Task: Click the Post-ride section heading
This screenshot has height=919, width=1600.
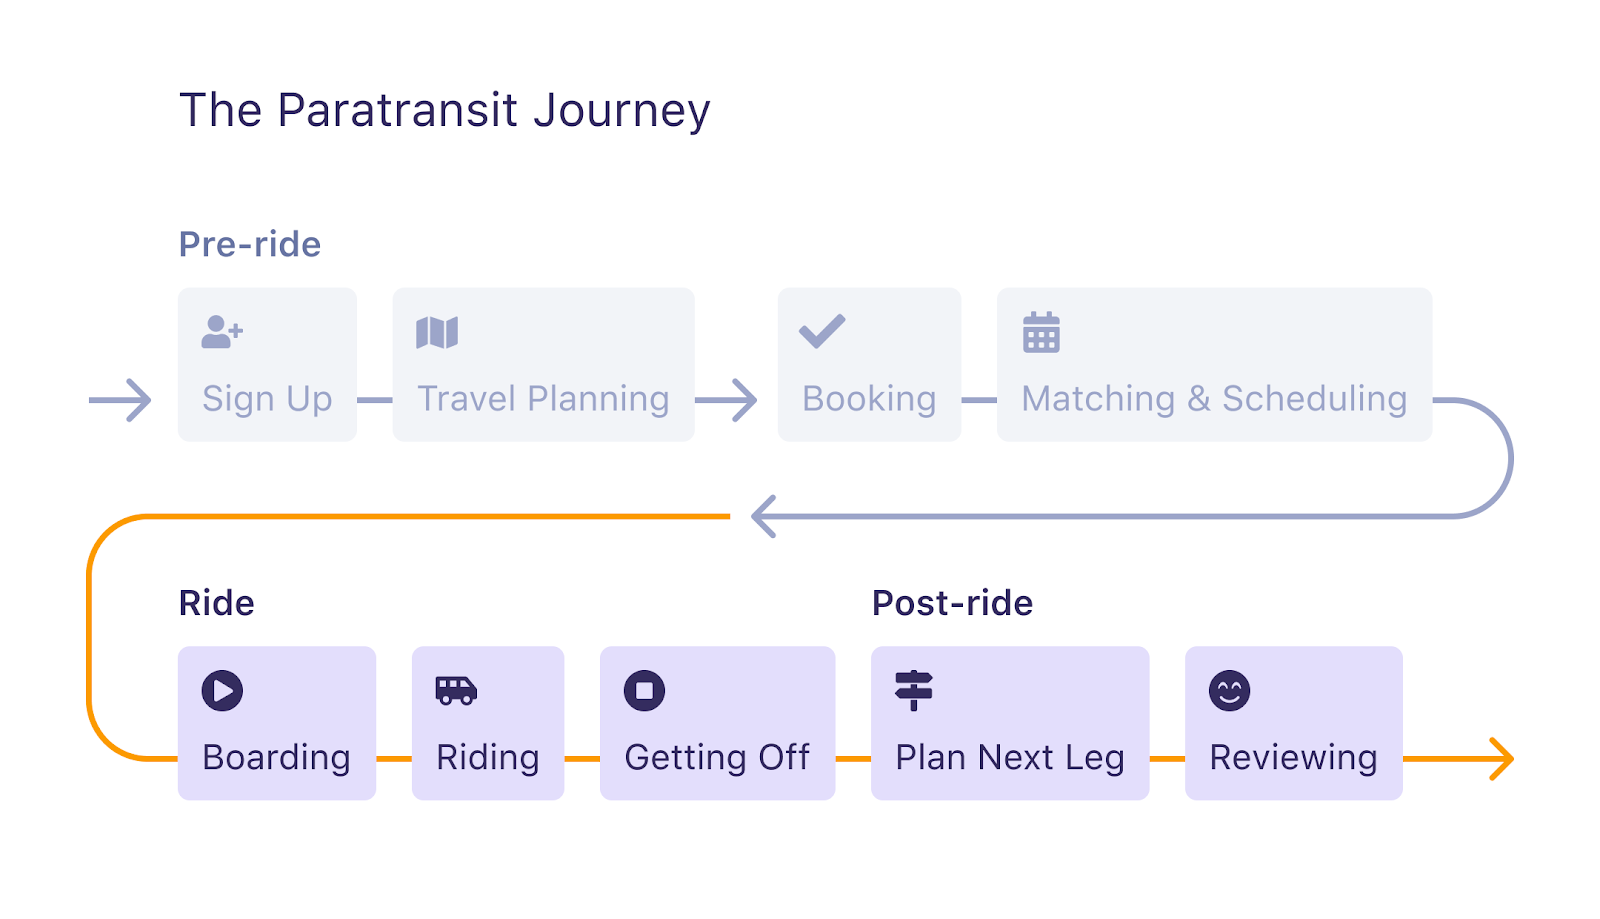Action: point(952,603)
